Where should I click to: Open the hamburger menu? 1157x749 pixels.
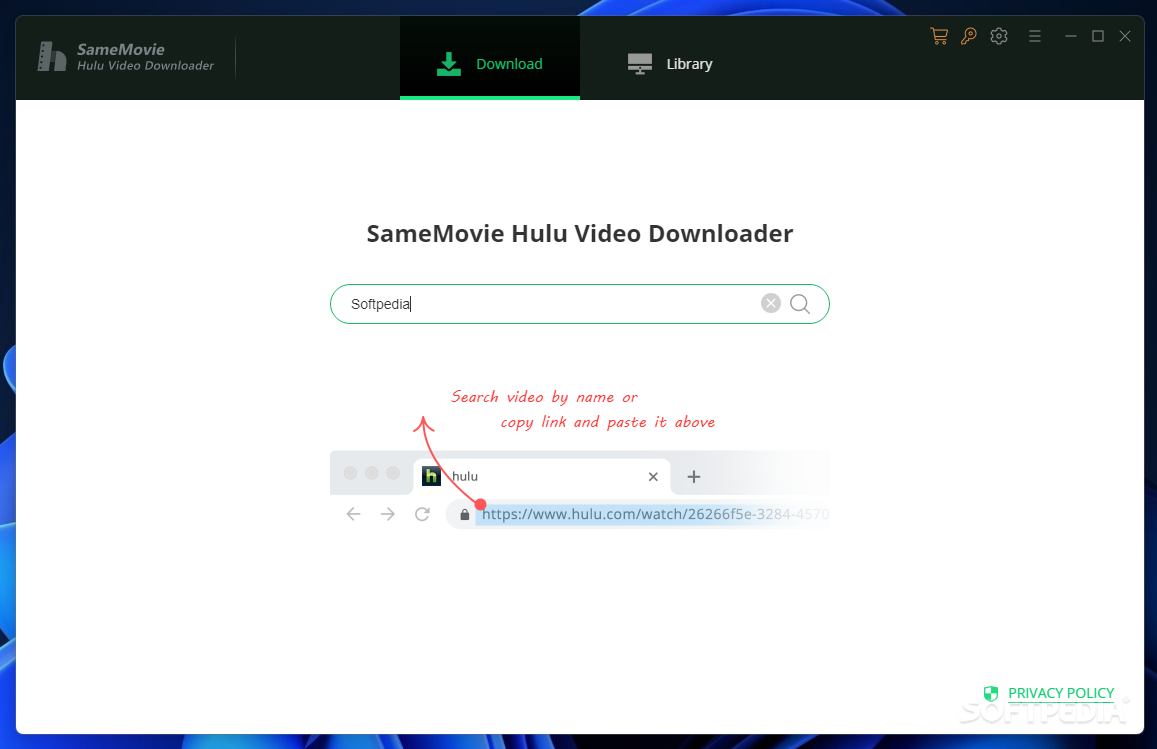pyautogui.click(x=1035, y=36)
